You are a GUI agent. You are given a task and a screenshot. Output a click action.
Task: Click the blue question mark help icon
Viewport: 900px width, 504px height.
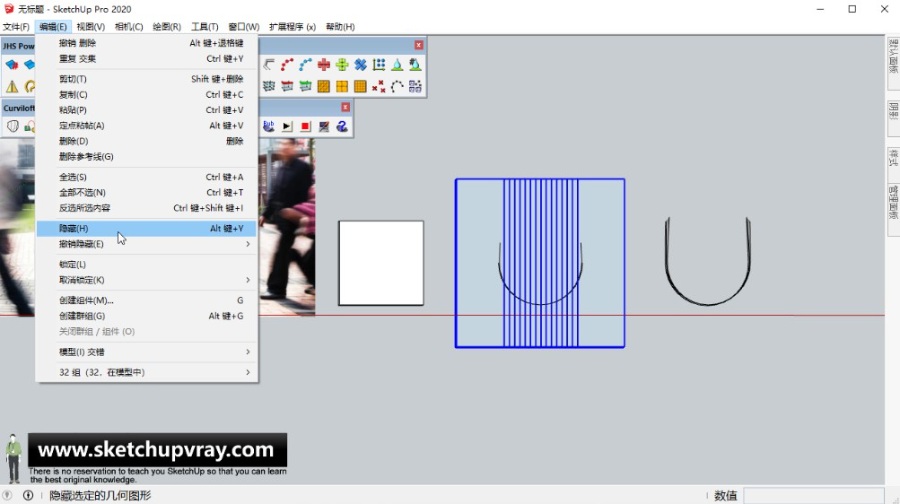[x=342, y=126]
